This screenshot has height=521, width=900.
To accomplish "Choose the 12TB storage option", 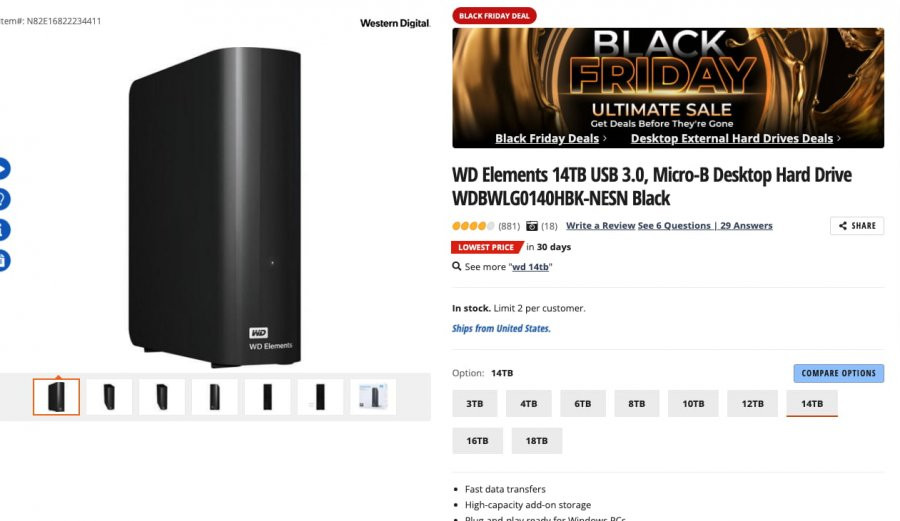I will (752, 403).
